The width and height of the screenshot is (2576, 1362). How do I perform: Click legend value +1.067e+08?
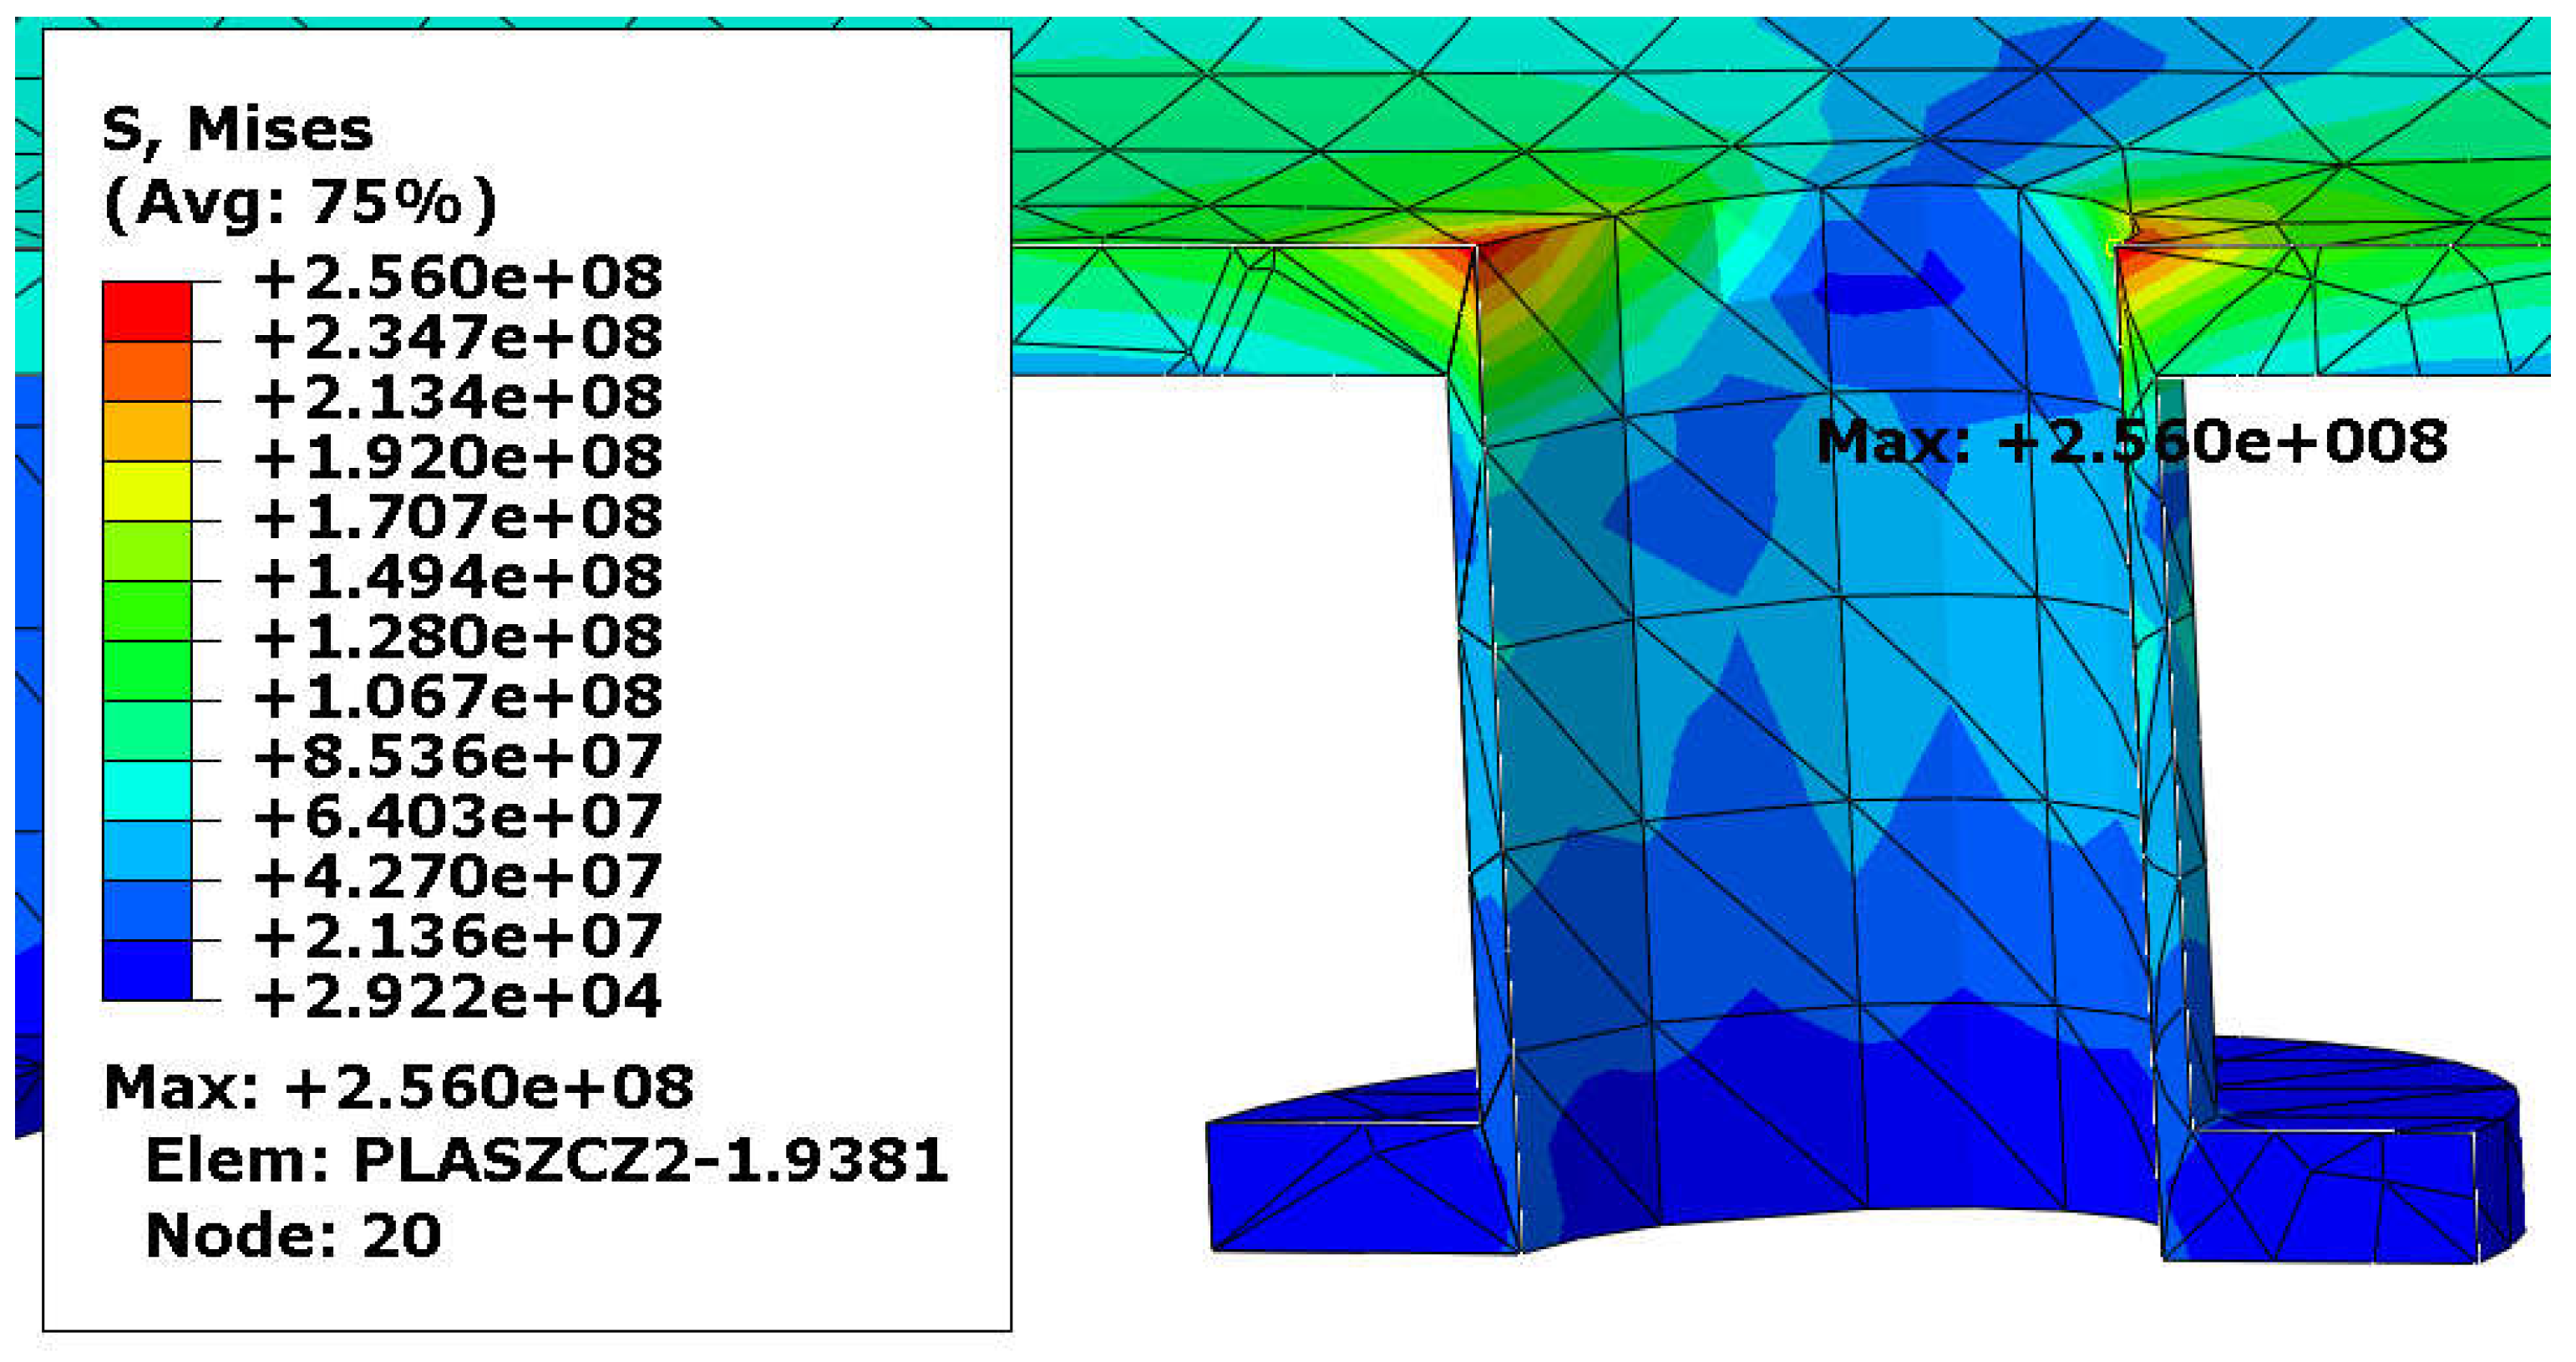pyautogui.click(x=458, y=697)
